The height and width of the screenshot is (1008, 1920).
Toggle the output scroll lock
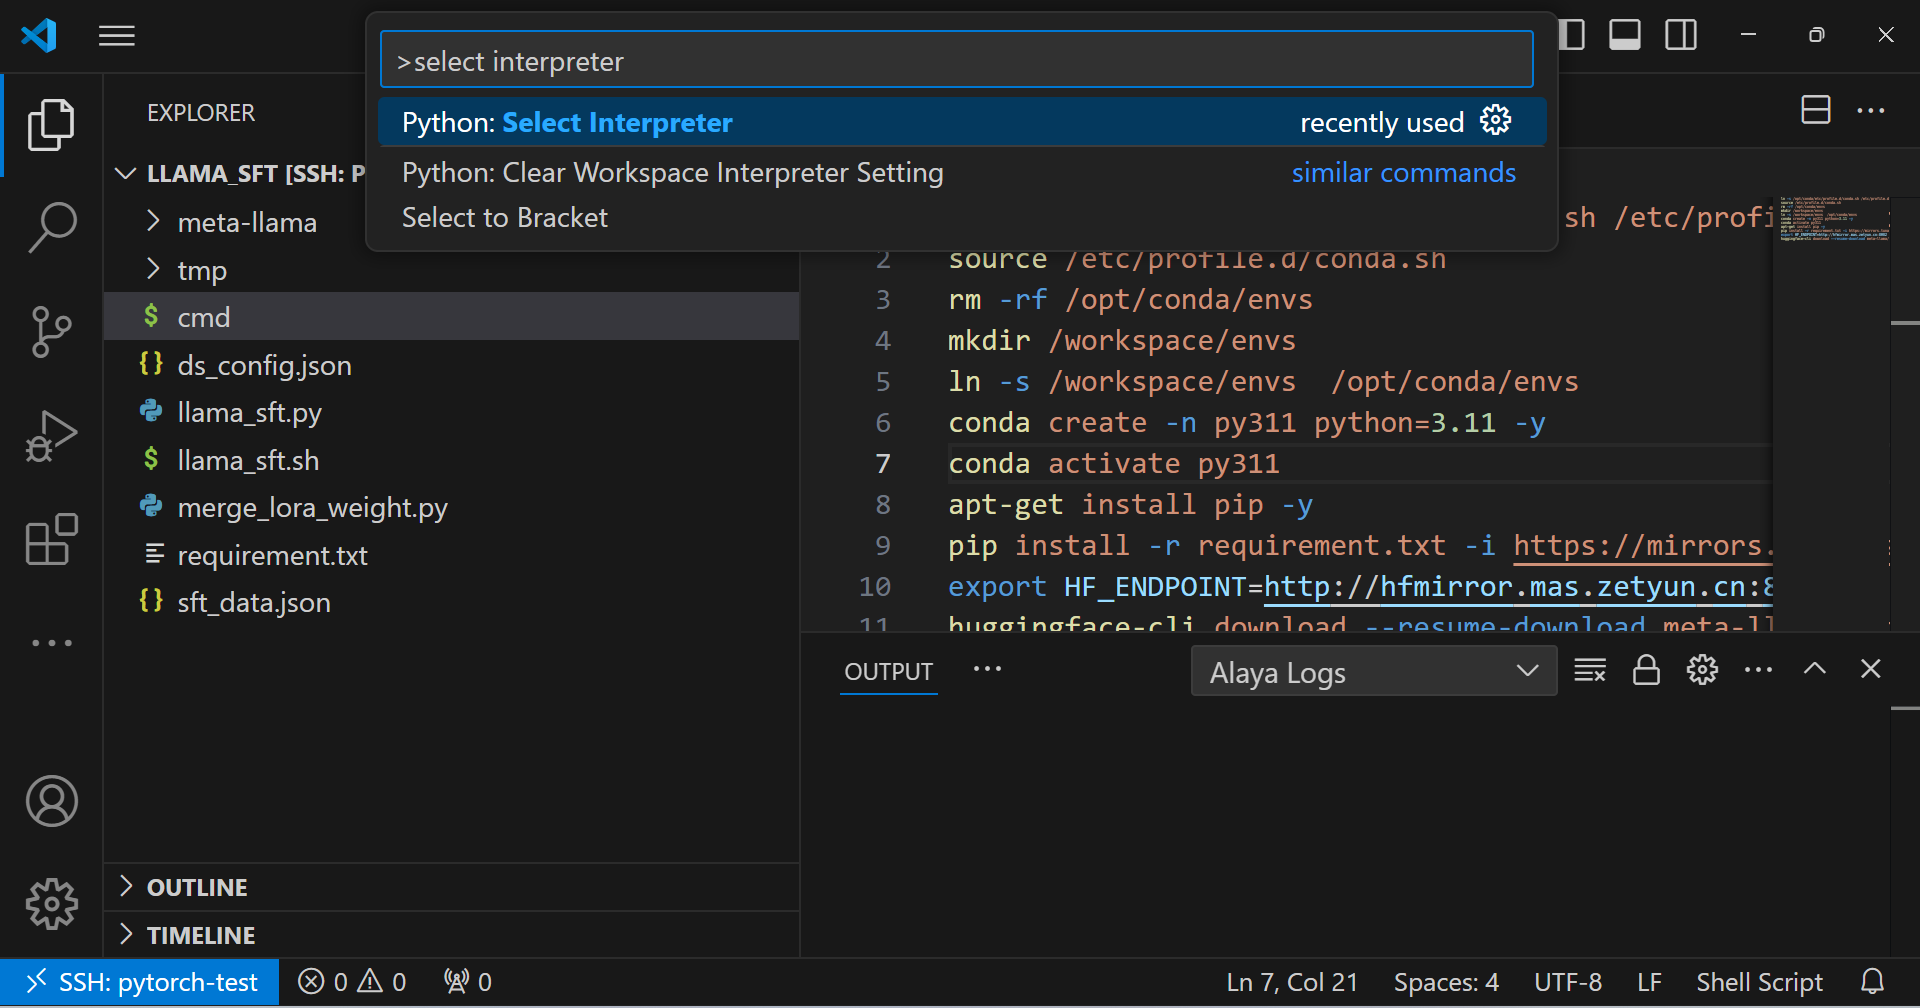1645,670
